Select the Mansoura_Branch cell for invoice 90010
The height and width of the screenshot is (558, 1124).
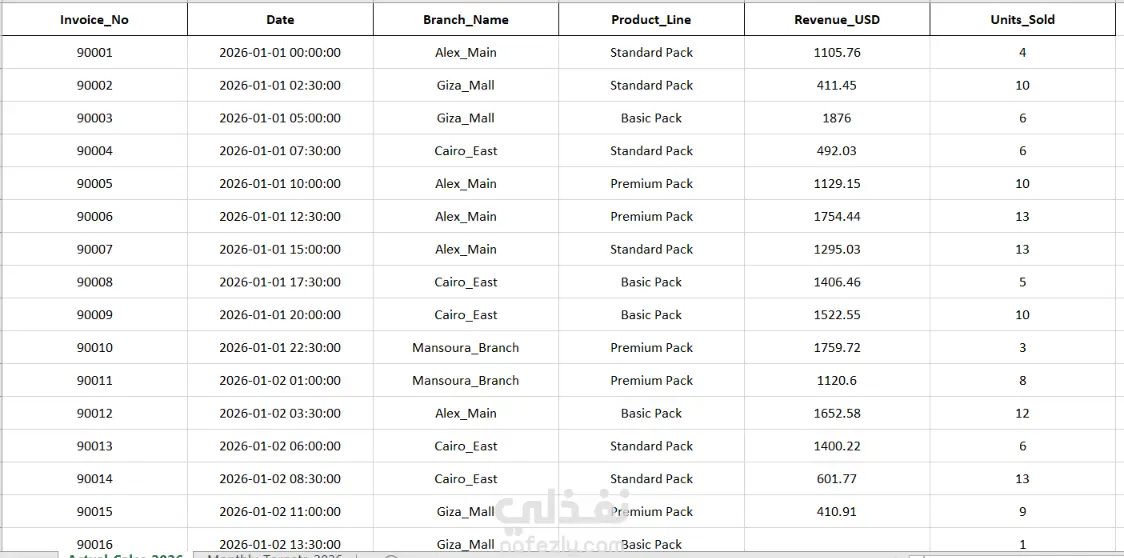click(x=466, y=348)
